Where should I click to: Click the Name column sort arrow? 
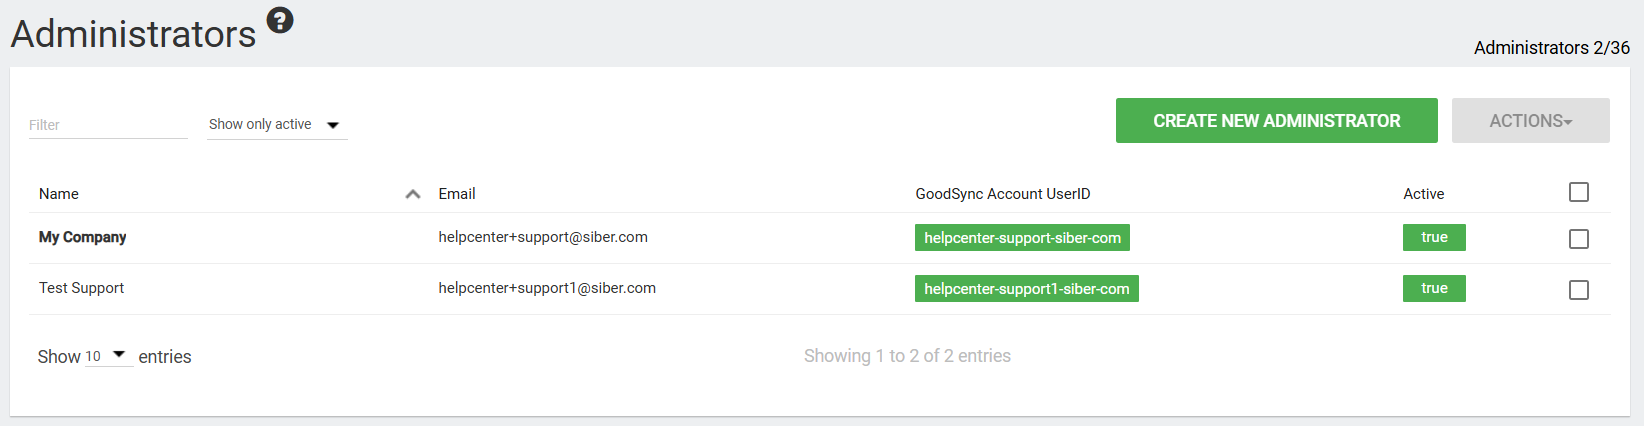pyautogui.click(x=412, y=194)
